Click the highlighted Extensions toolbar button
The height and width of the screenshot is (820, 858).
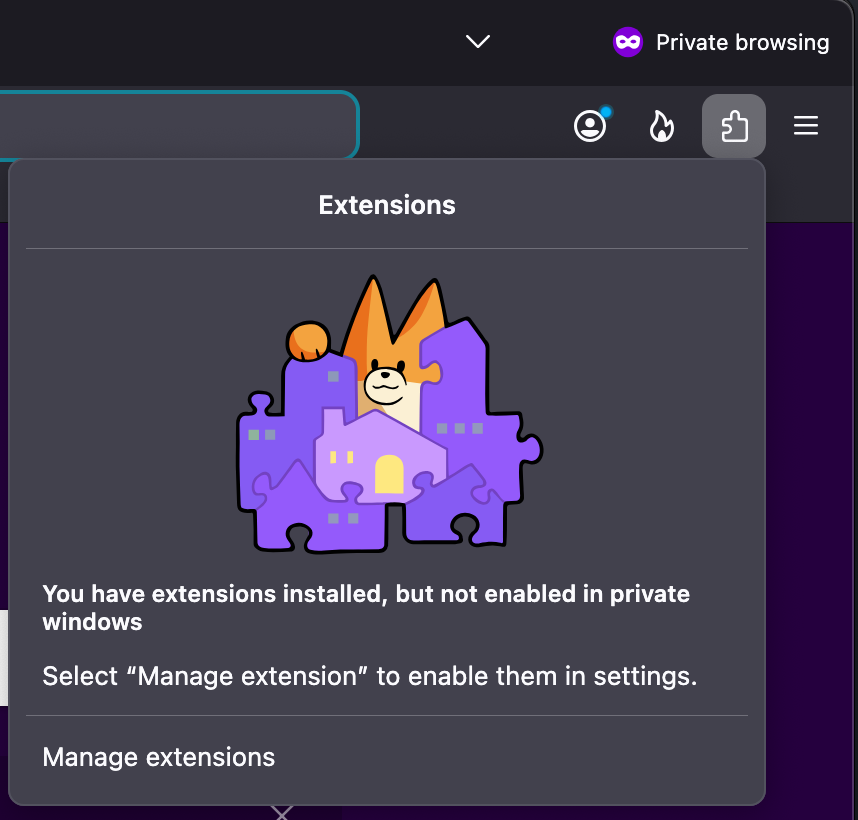734,126
